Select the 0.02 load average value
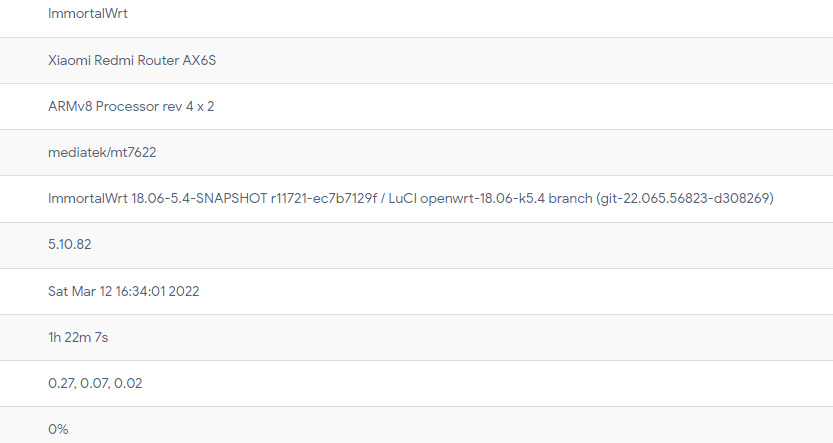Image resolution: width=833 pixels, height=443 pixels. pos(128,384)
